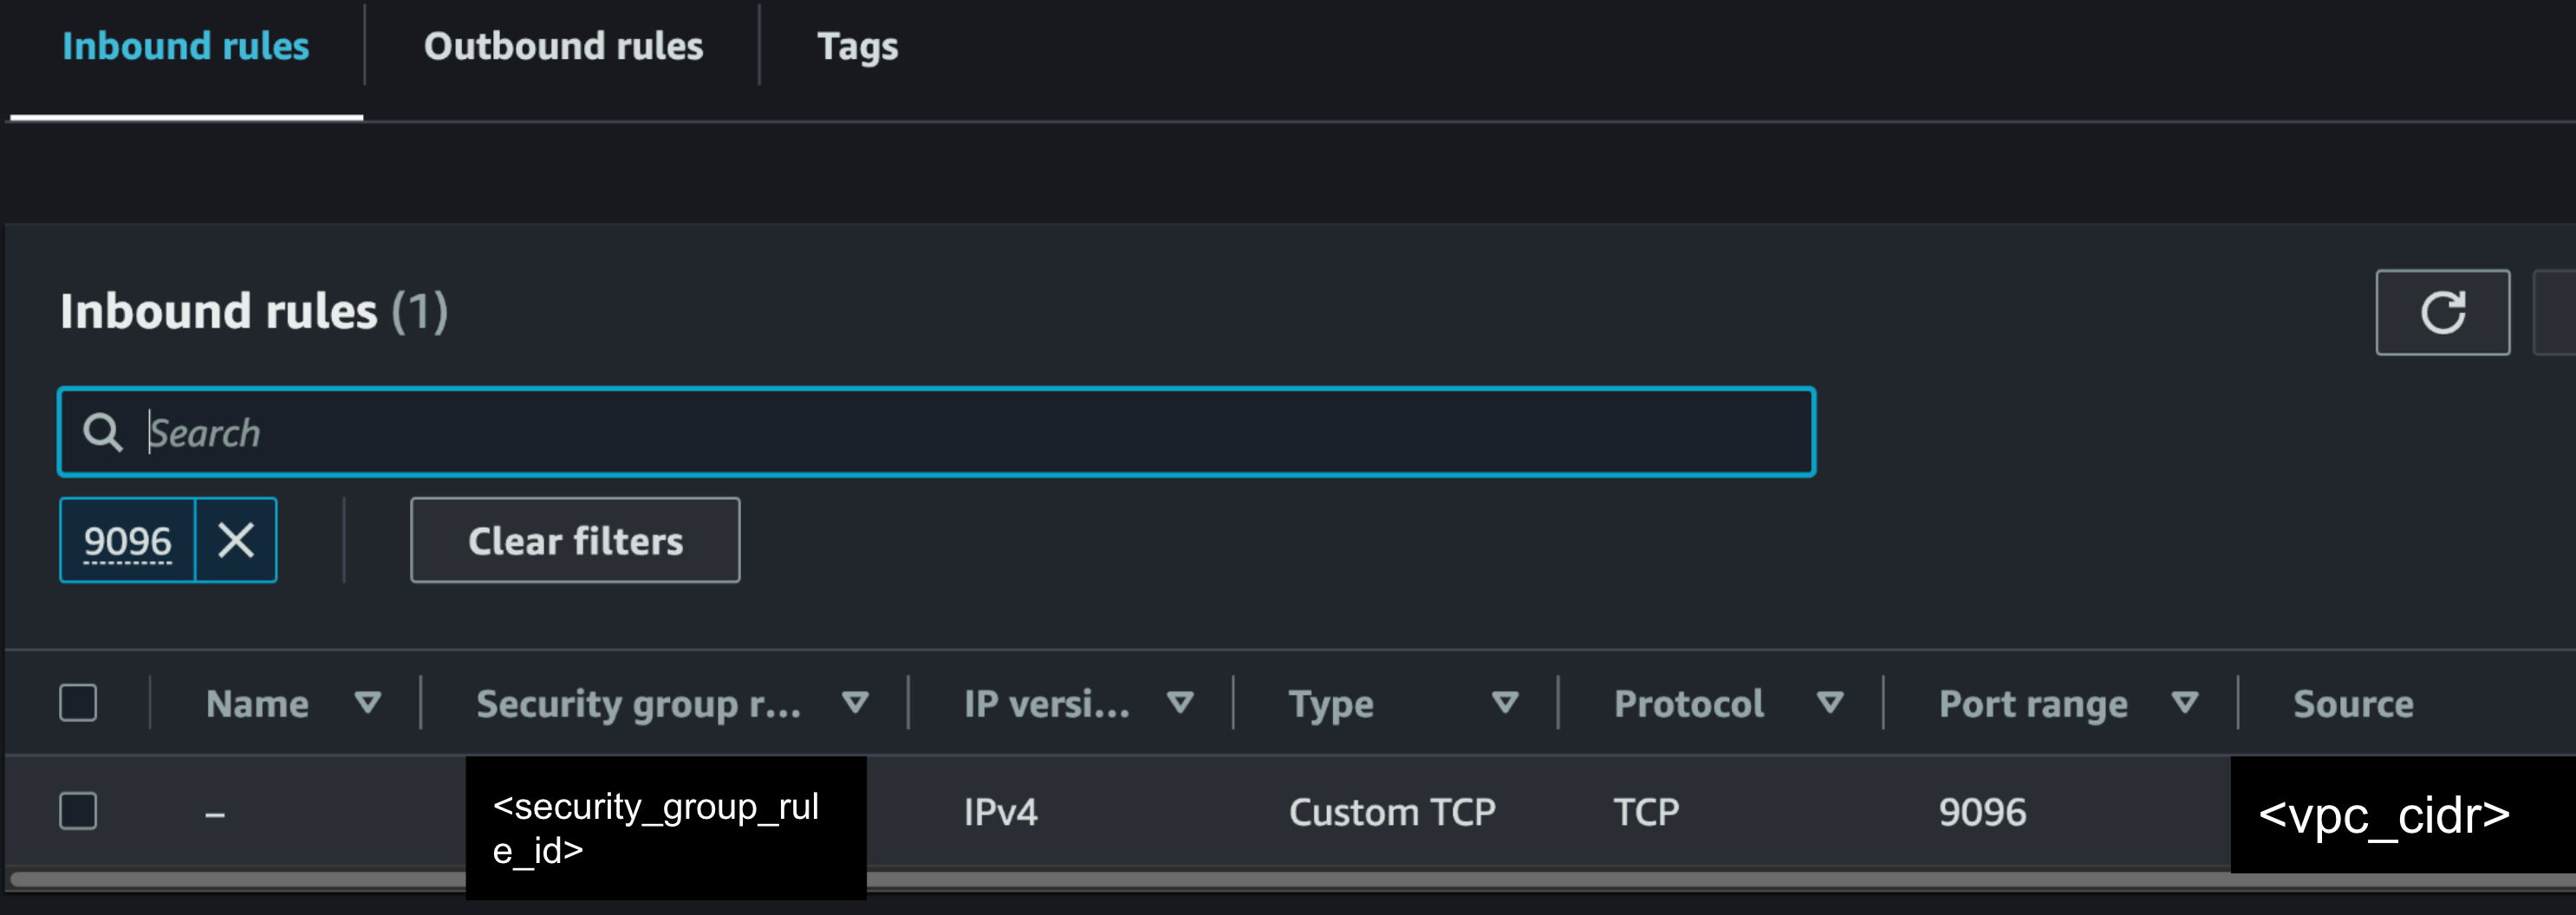Click the security group rule ID cell

(666, 828)
